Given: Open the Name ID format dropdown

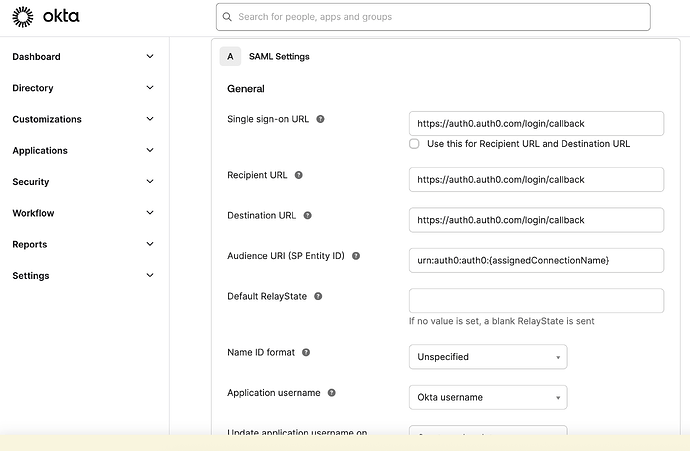Looking at the screenshot, I should pos(488,357).
